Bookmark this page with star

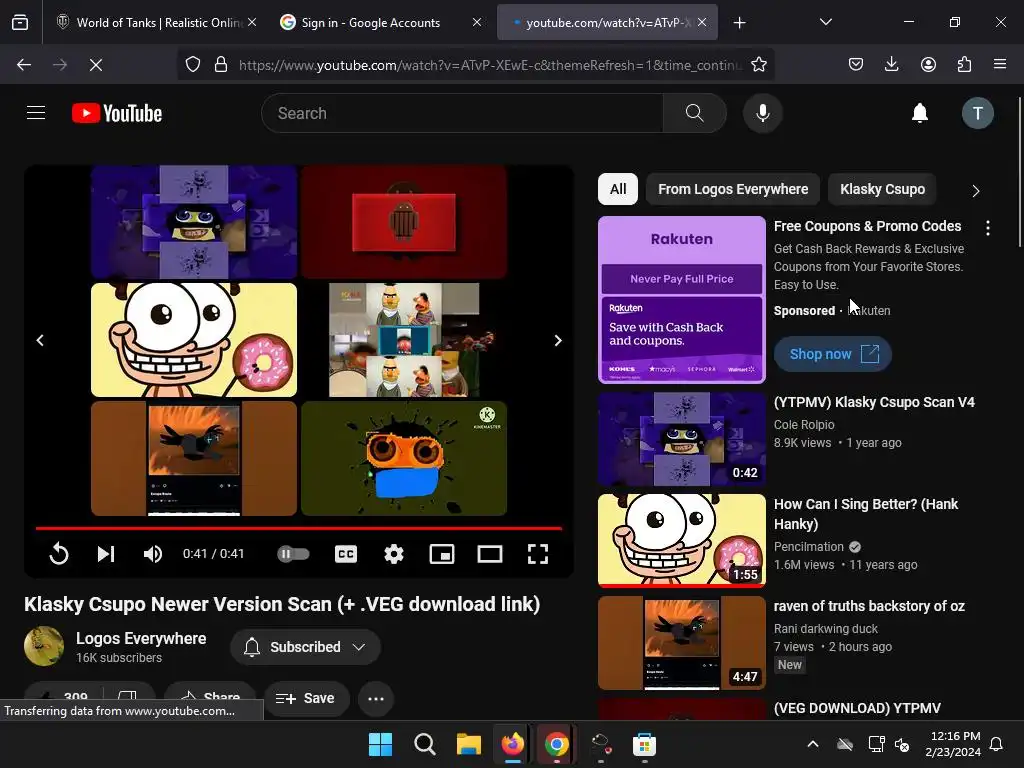(x=759, y=65)
